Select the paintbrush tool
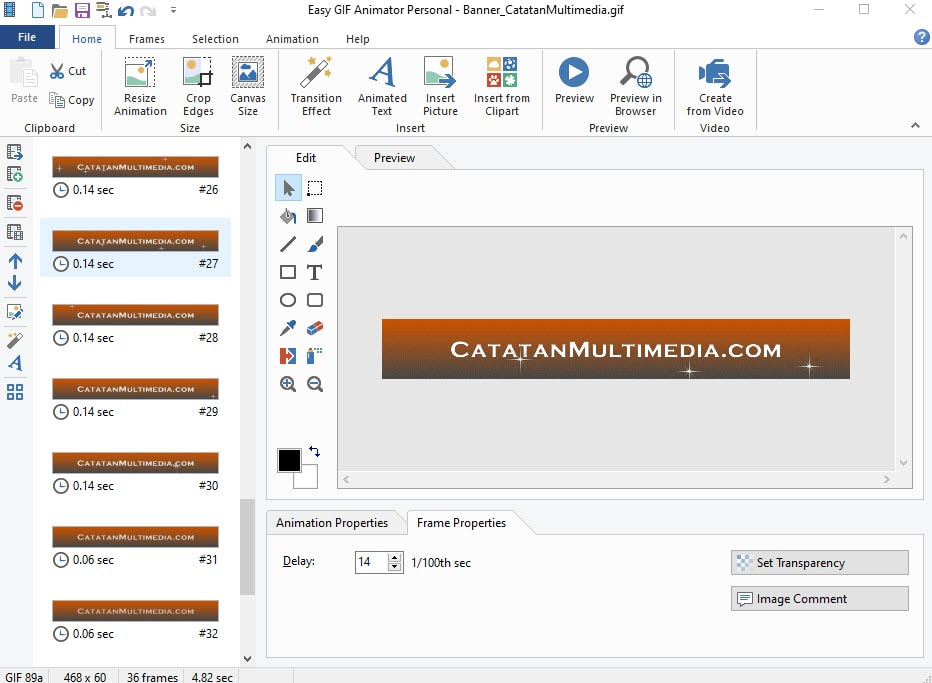The image size is (932, 683). tap(315, 244)
